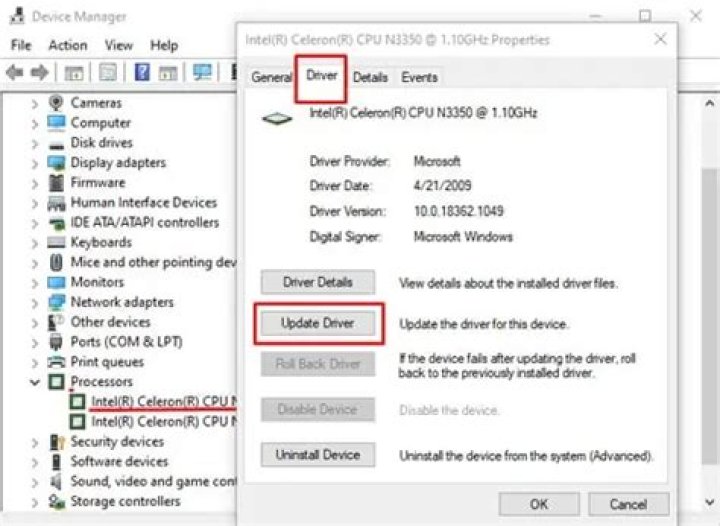Click the monitor scan hardware toolbar icon

[202, 72]
